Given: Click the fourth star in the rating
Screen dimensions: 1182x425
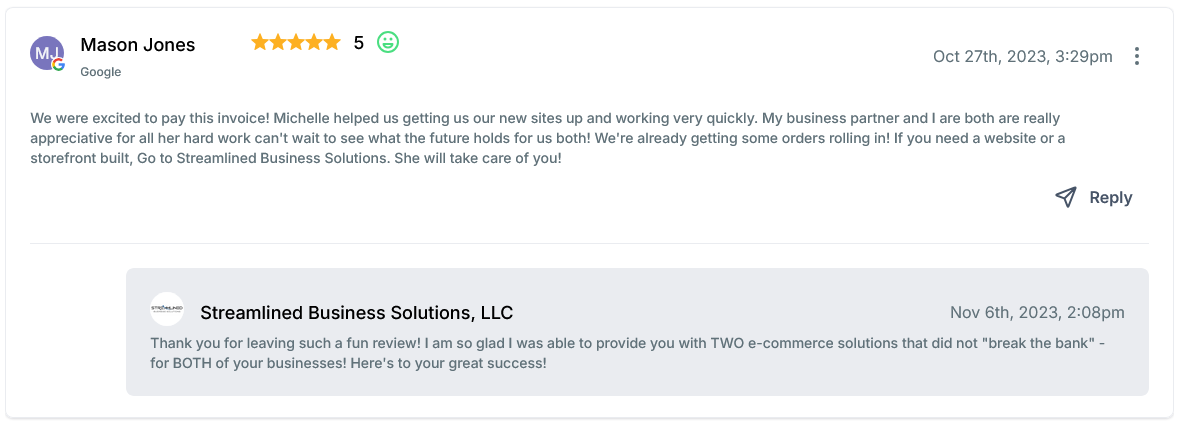Looking at the screenshot, I should coord(314,42).
